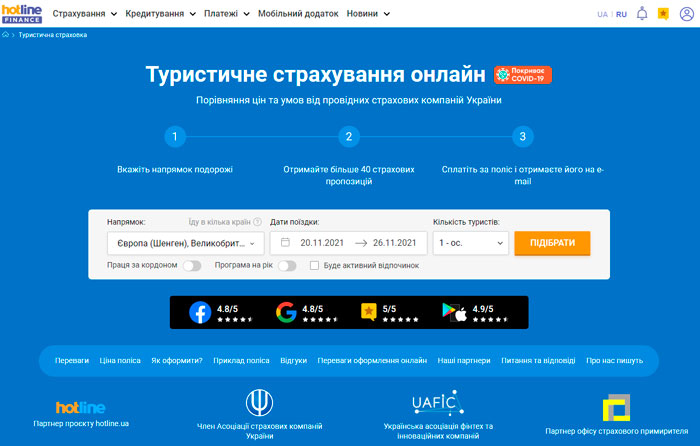Click the Google rating icon
Screen dimensions: 700x446
pos(286,313)
